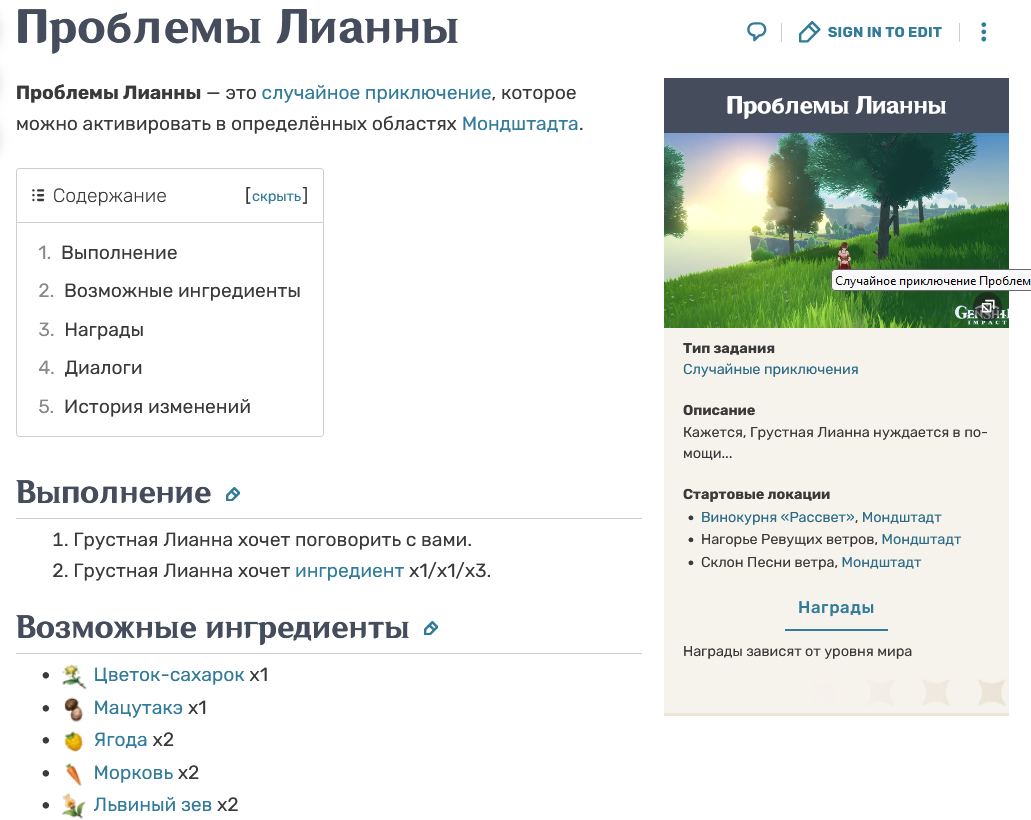The height and width of the screenshot is (820, 1031).
Task: Click the Стартовые локации label
Action: pyautogui.click(x=756, y=494)
